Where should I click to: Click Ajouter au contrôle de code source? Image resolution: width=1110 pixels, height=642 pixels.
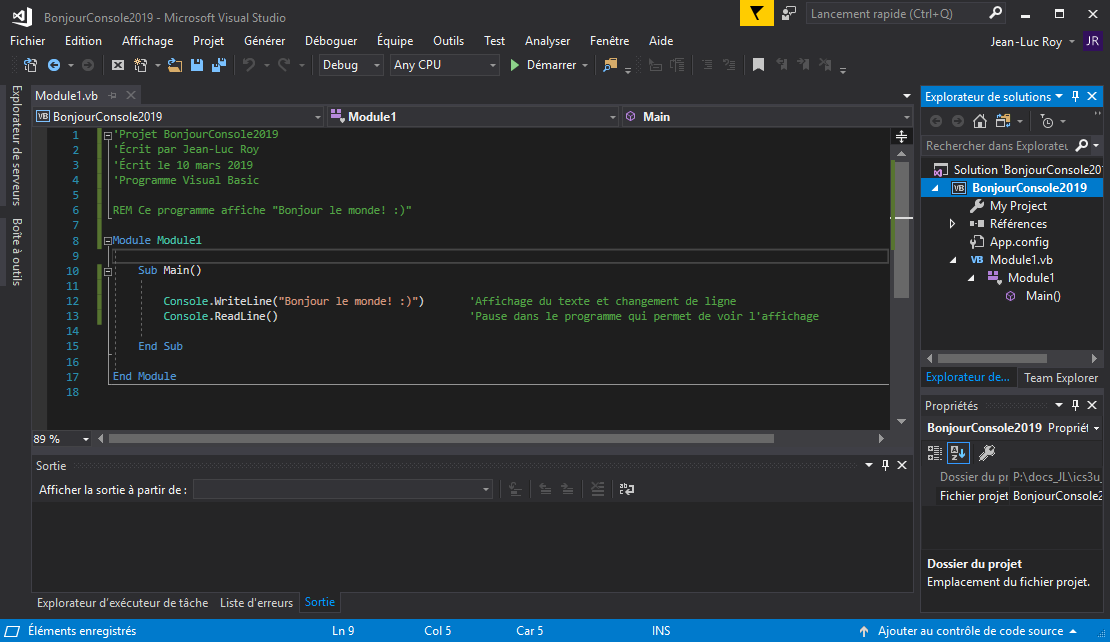[x=970, y=631]
